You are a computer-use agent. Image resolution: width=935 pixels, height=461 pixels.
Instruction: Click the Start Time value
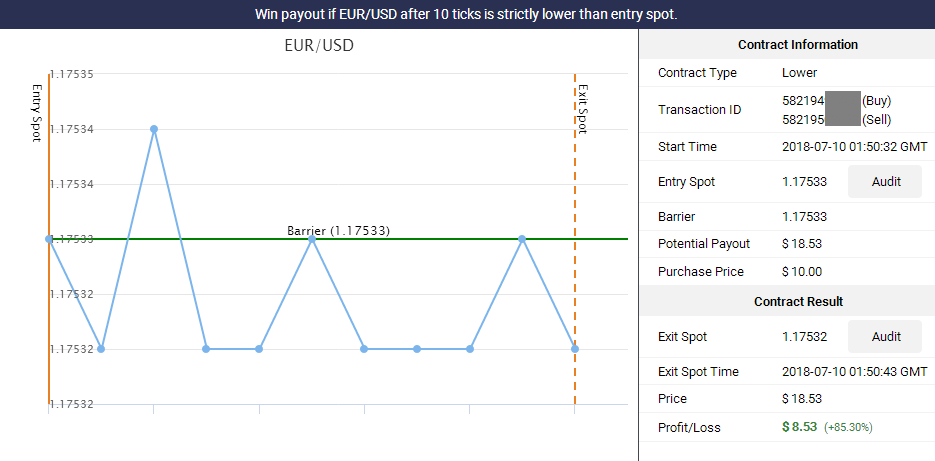click(854, 147)
